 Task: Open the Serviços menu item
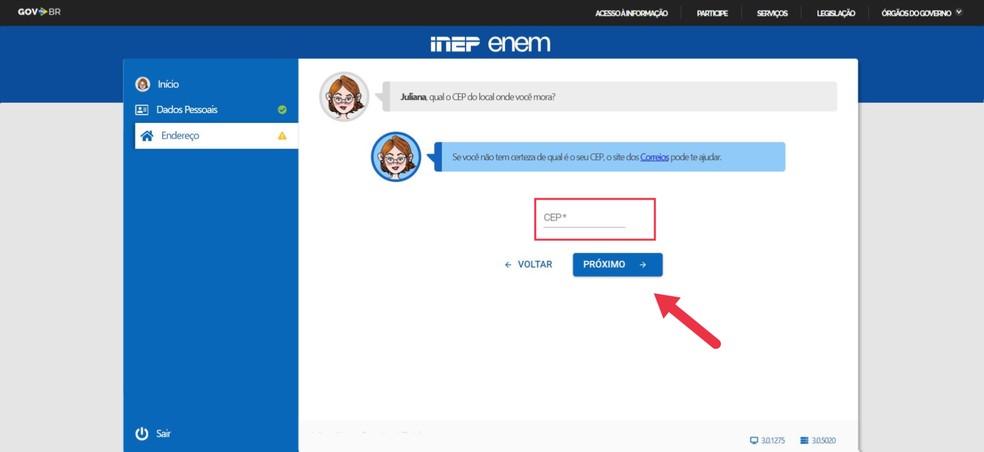pos(772,13)
